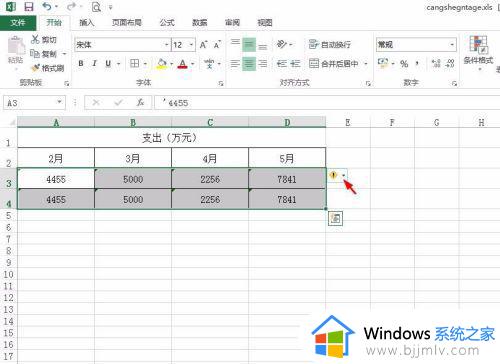Click the phonetic guide (文) icon
The width and height of the screenshot is (500, 364).
point(209,63)
